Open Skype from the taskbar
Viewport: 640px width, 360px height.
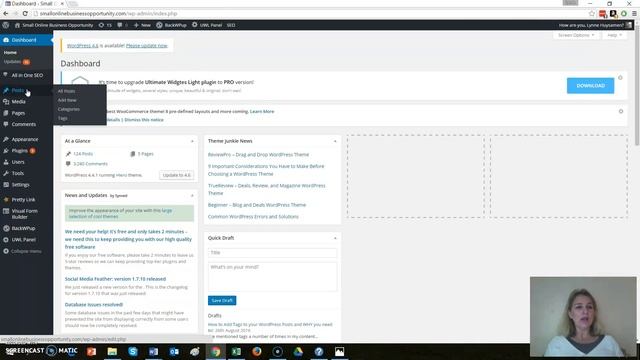coord(133,351)
